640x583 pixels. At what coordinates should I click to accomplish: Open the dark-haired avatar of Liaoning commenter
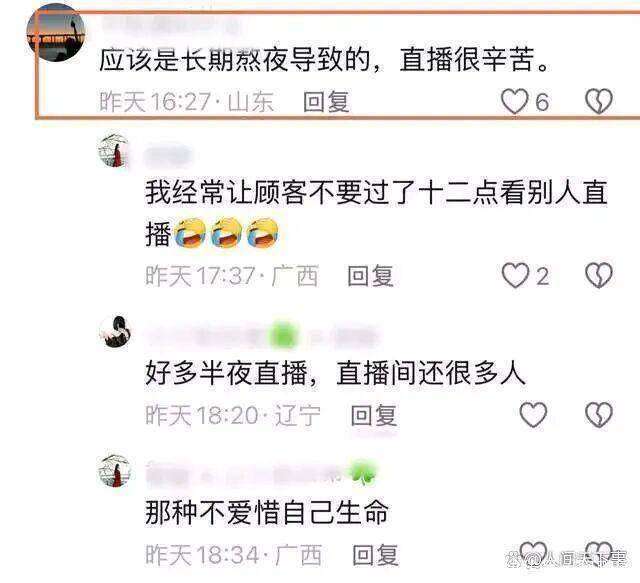point(115,332)
